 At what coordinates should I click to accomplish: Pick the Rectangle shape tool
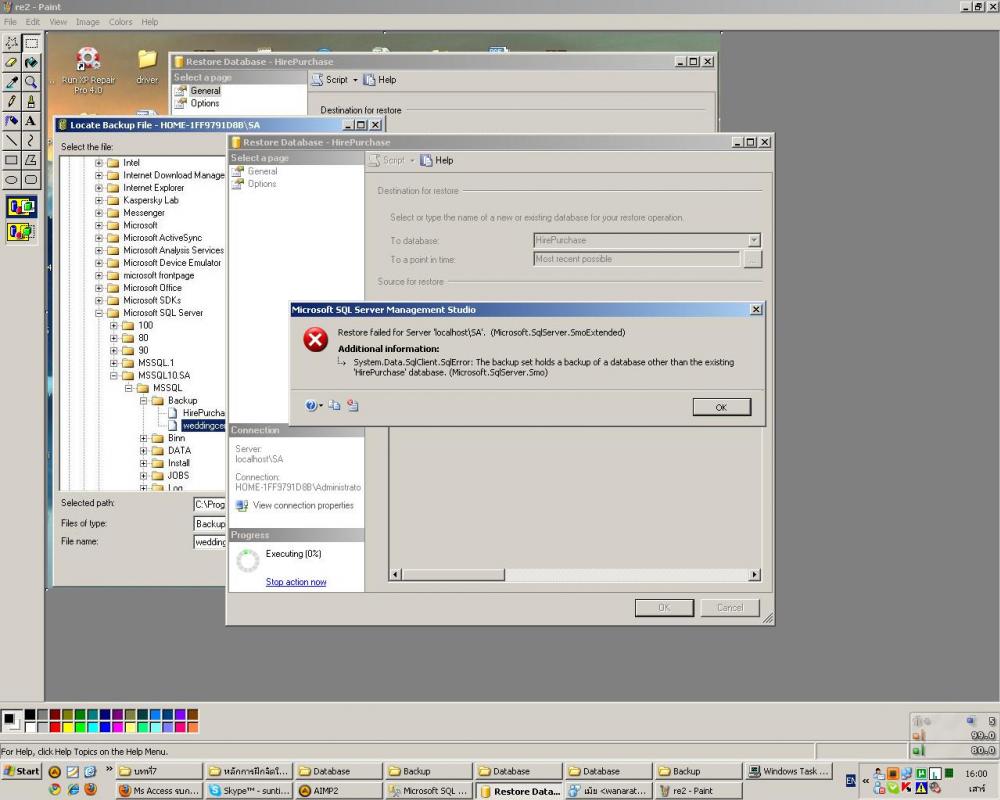11,160
